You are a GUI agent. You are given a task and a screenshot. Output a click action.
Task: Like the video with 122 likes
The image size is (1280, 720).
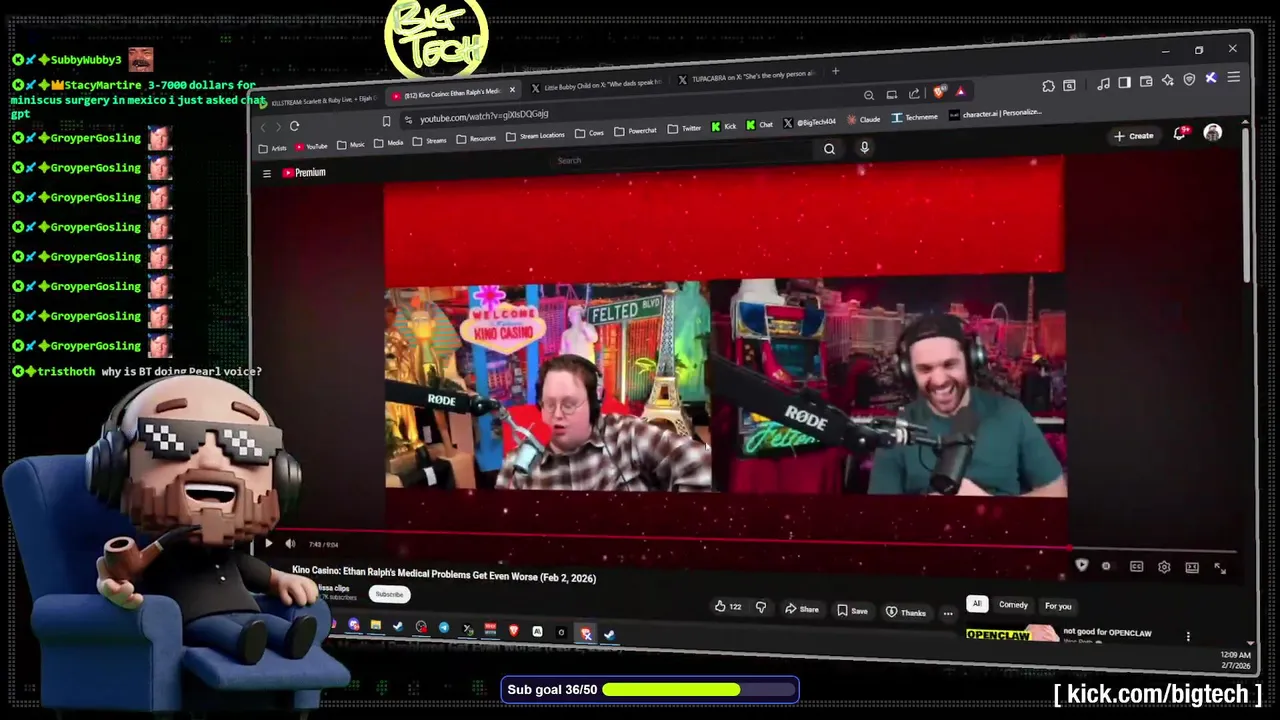(x=729, y=607)
